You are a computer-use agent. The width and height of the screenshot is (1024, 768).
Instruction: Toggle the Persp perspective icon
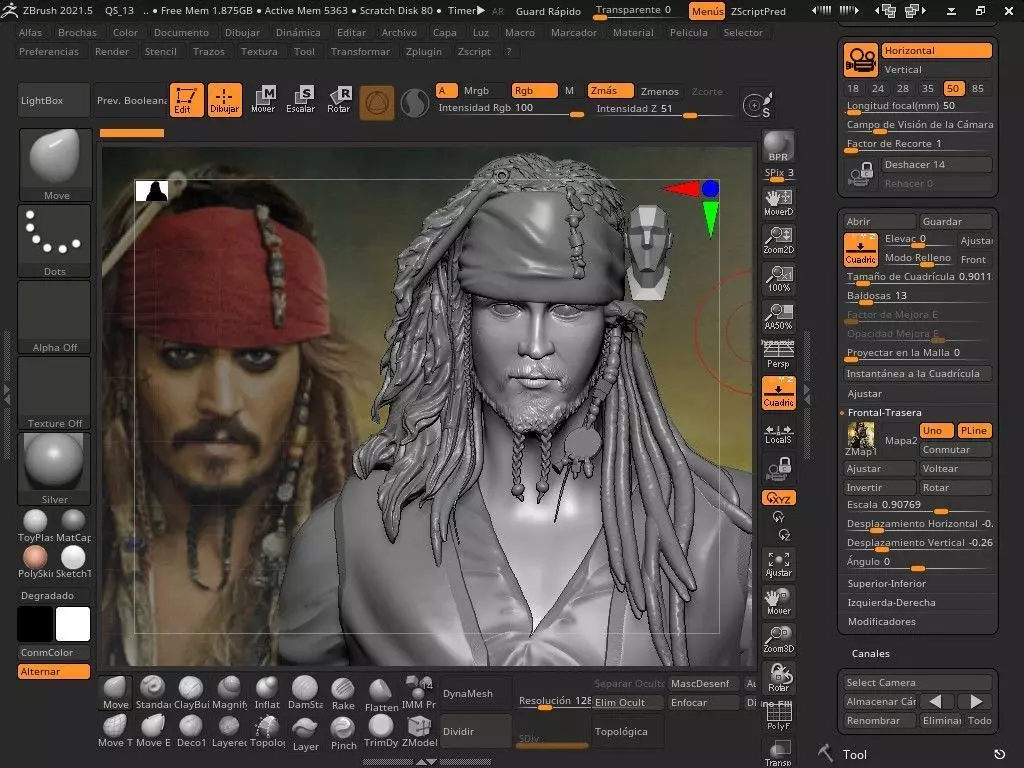click(x=778, y=355)
